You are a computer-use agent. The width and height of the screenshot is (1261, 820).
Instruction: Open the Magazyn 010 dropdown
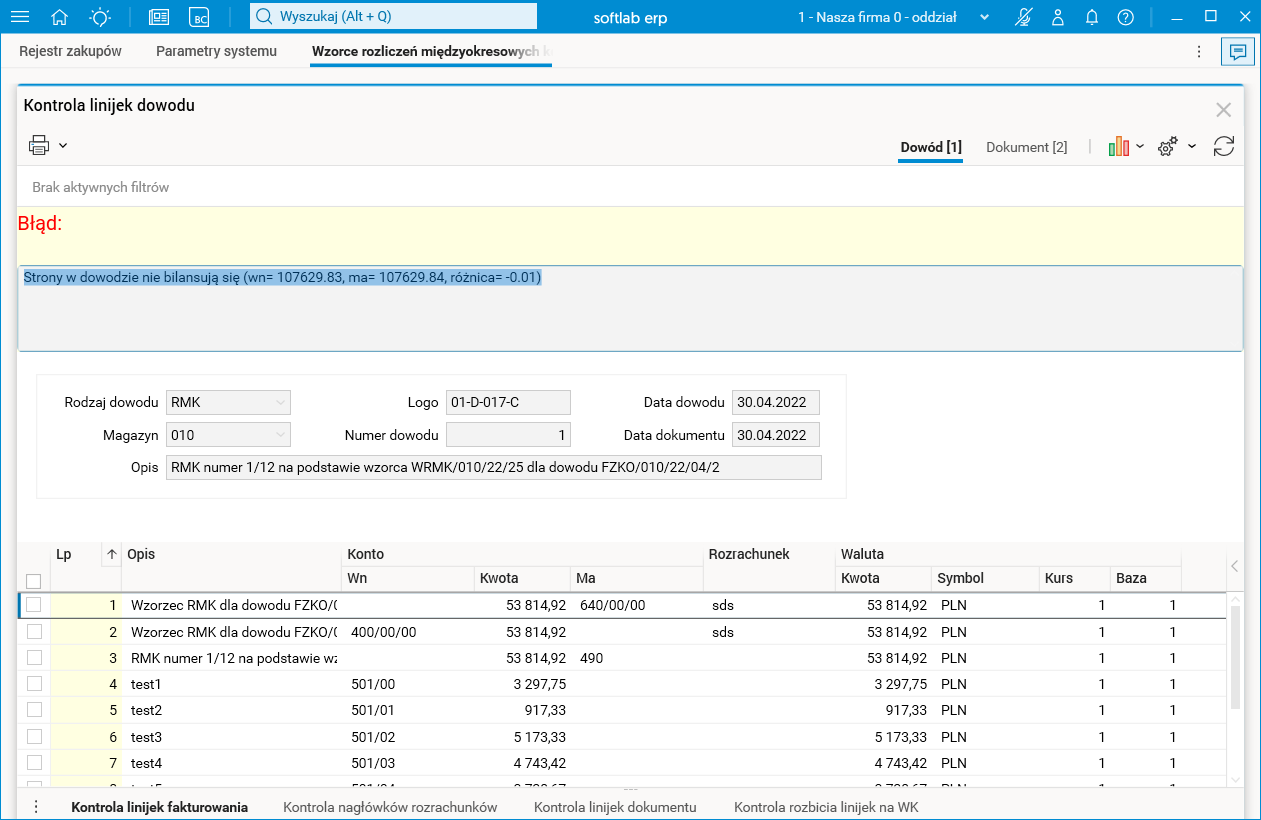point(279,435)
